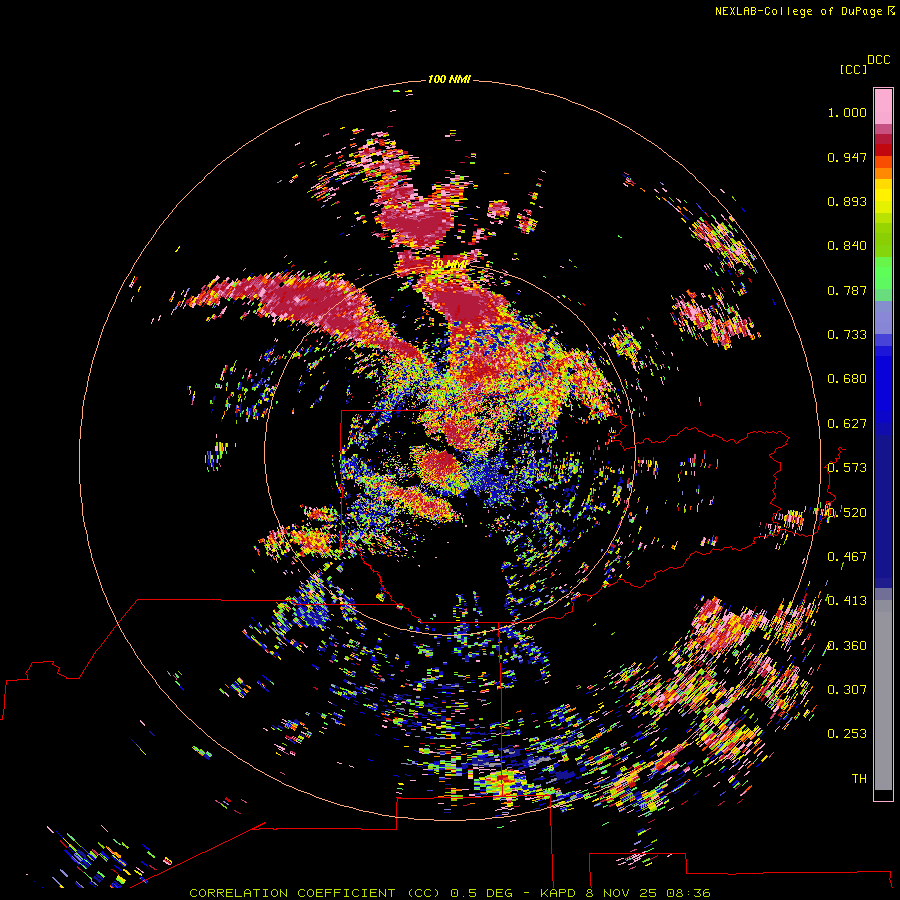Click the 08:36 timestamp in caption
The width and height of the screenshot is (900, 900).
[x=689, y=893]
